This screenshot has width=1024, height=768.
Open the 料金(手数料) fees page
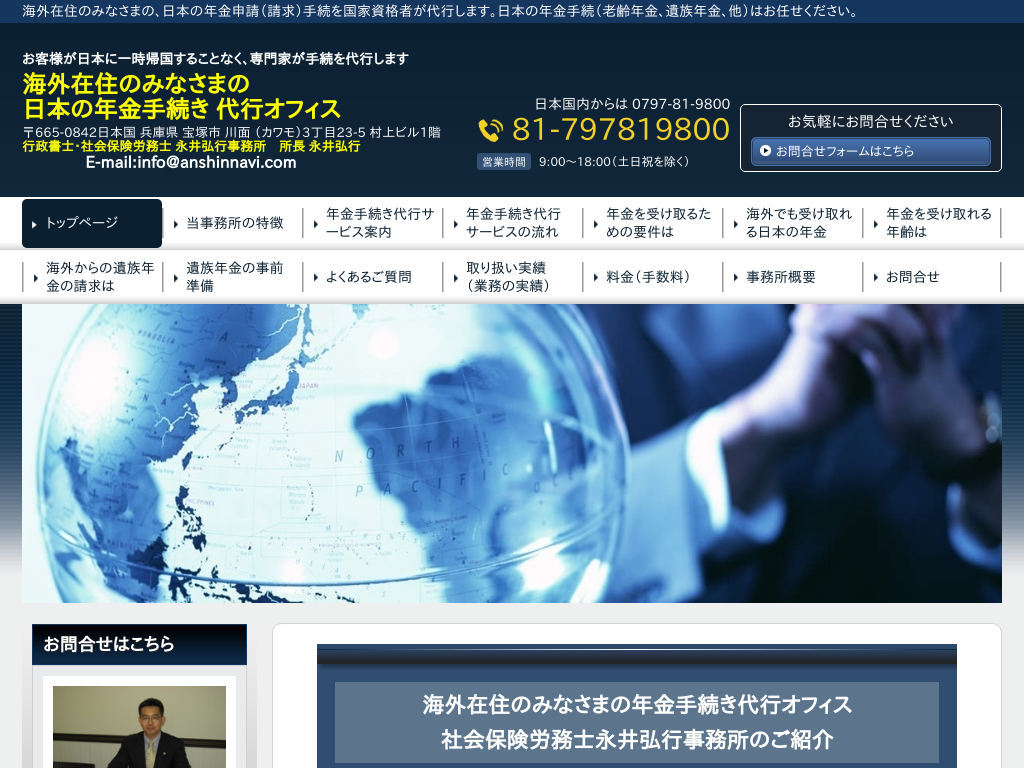tap(647, 277)
